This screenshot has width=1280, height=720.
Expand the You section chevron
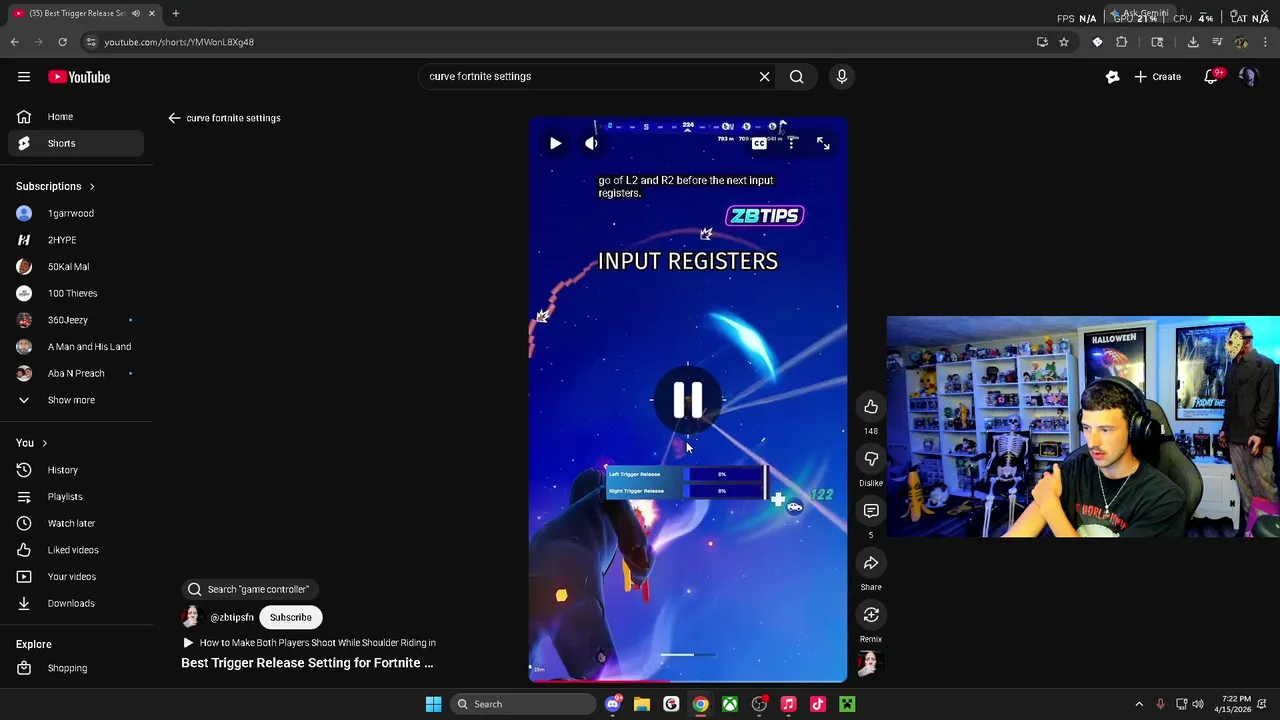44,443
